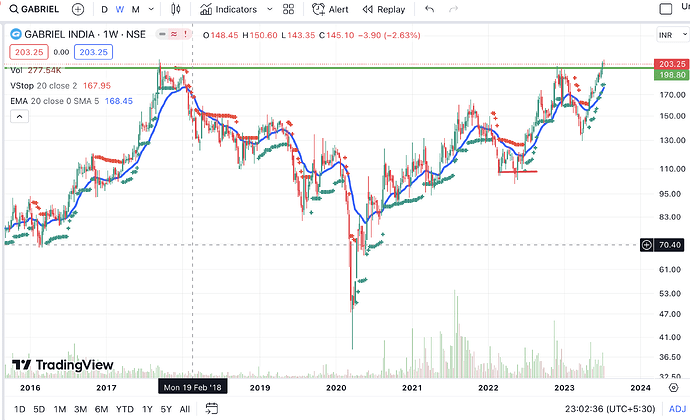This screenshot has height=420, width=690.
Task: Open the go-to-date calendar icon
Action: (212, 409)
